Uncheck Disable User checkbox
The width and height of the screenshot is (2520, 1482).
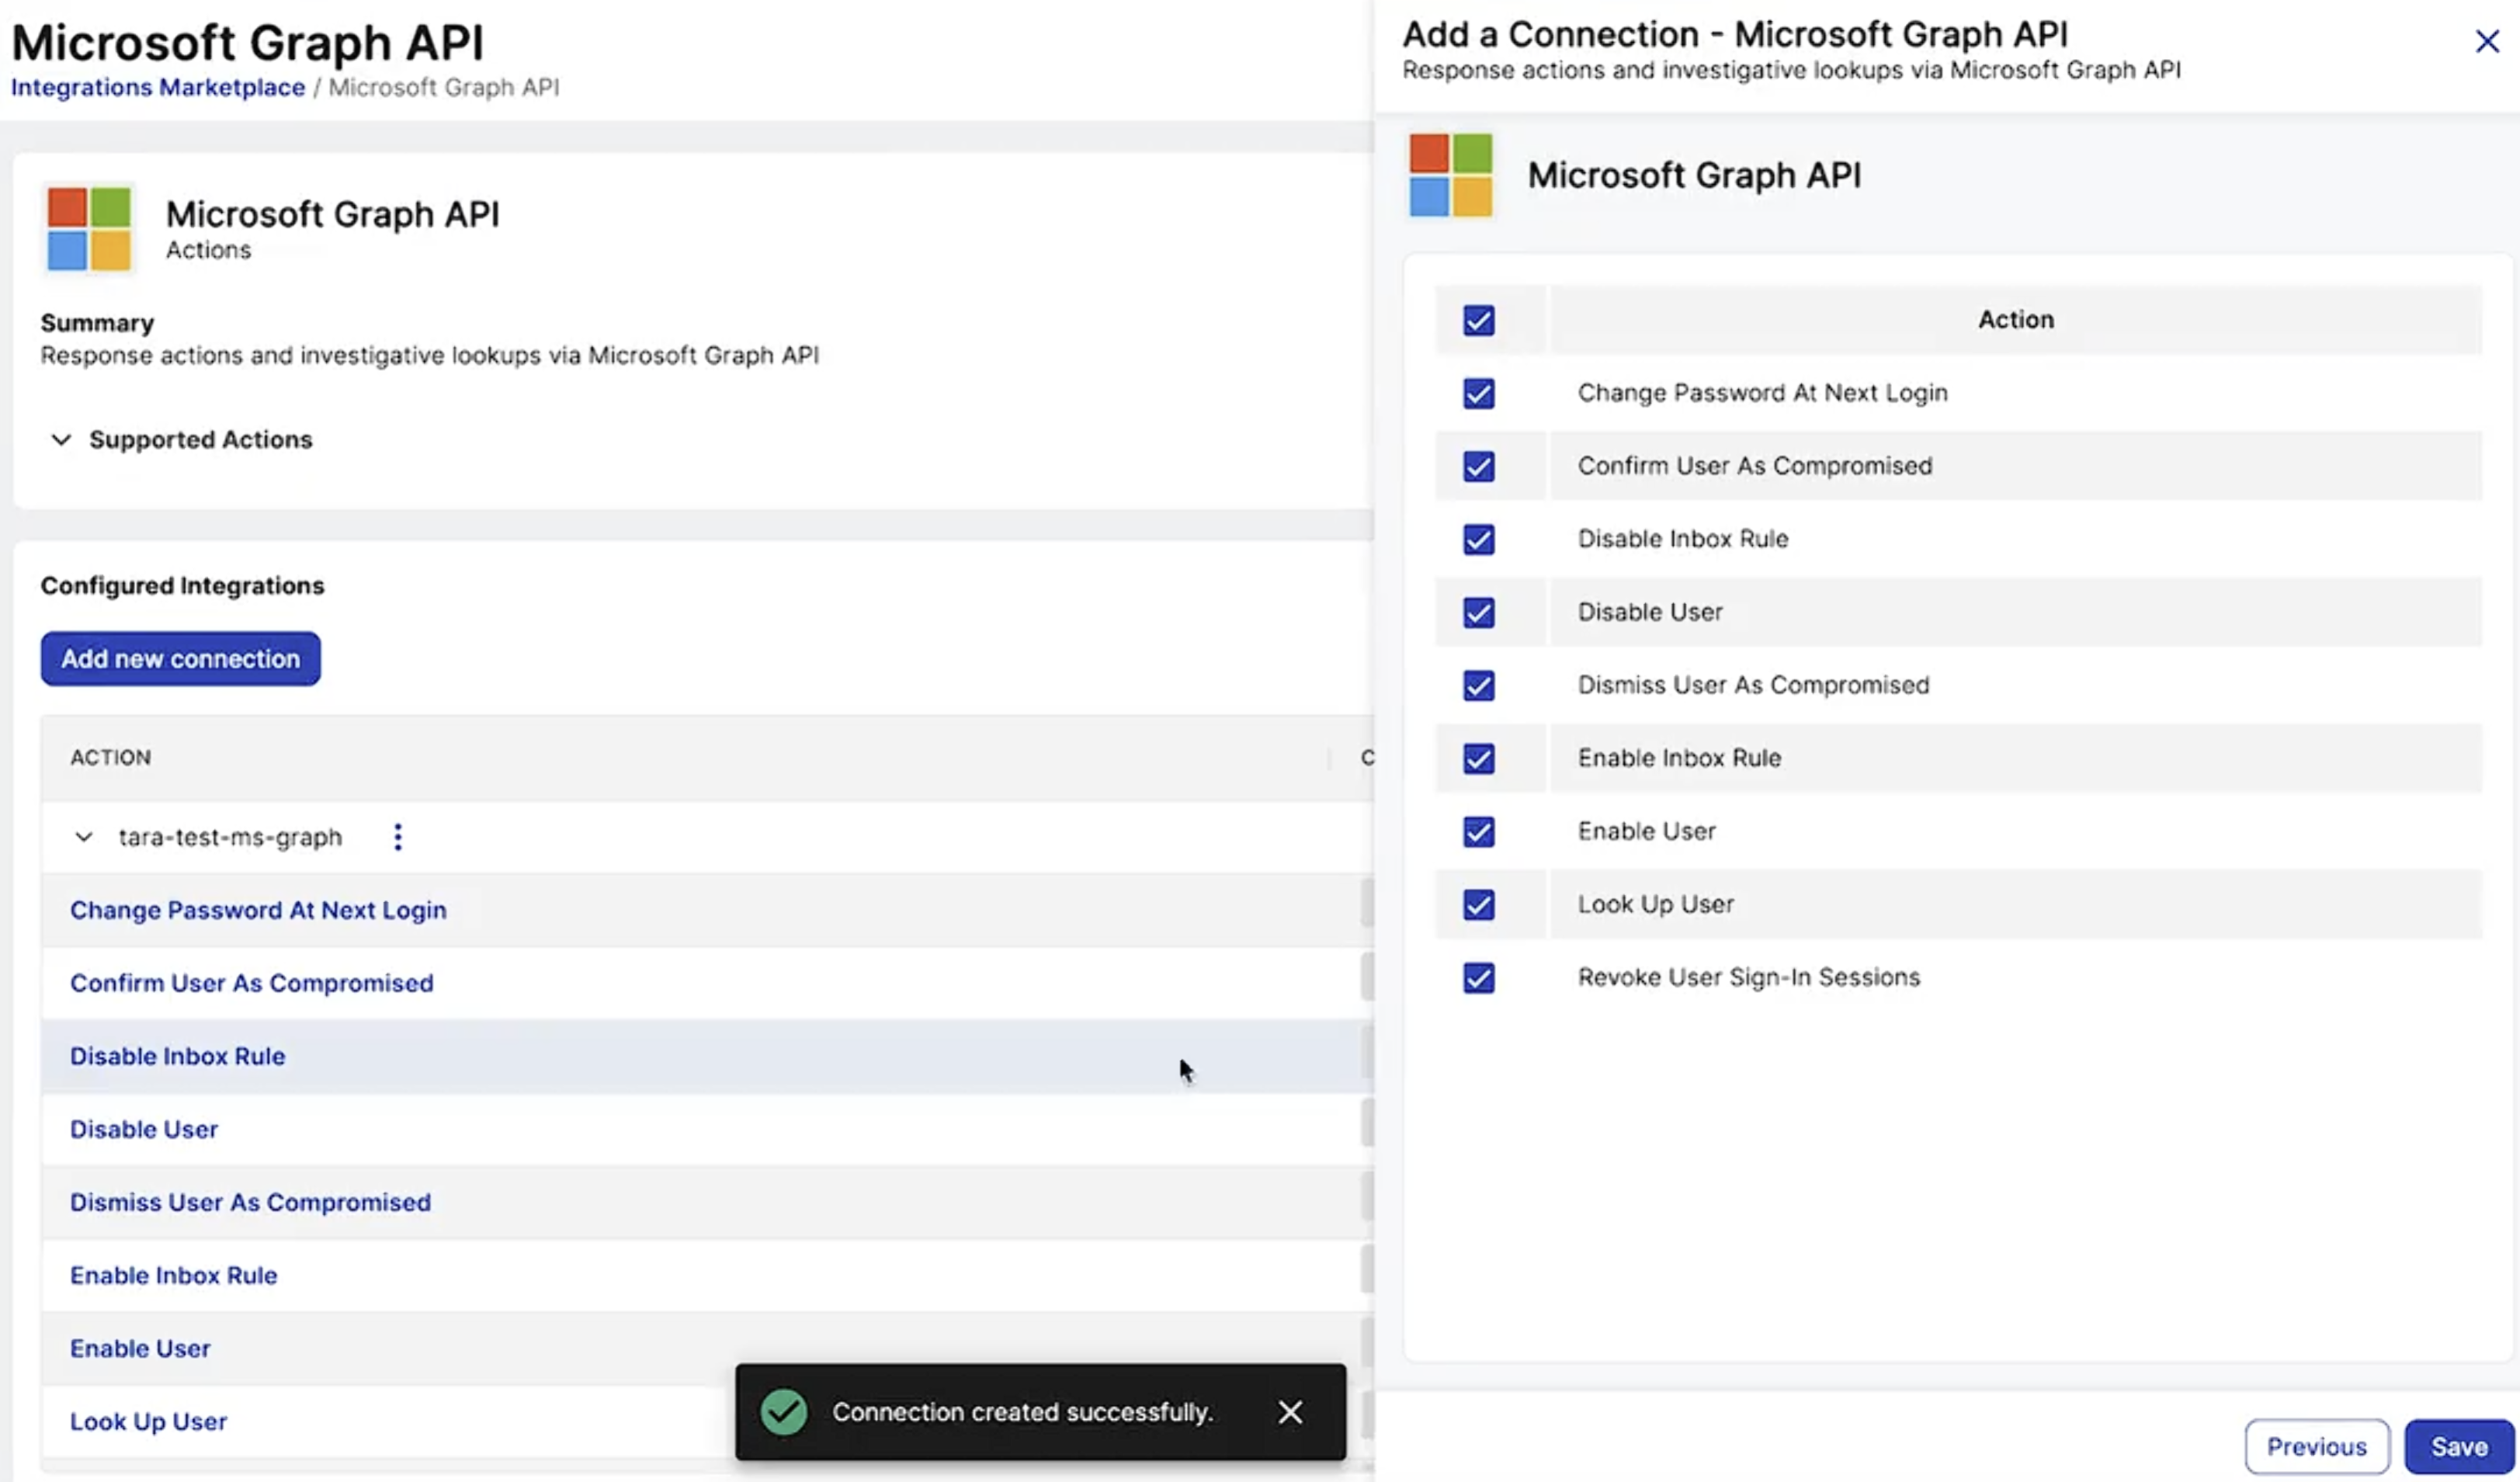click(1478, 612)
